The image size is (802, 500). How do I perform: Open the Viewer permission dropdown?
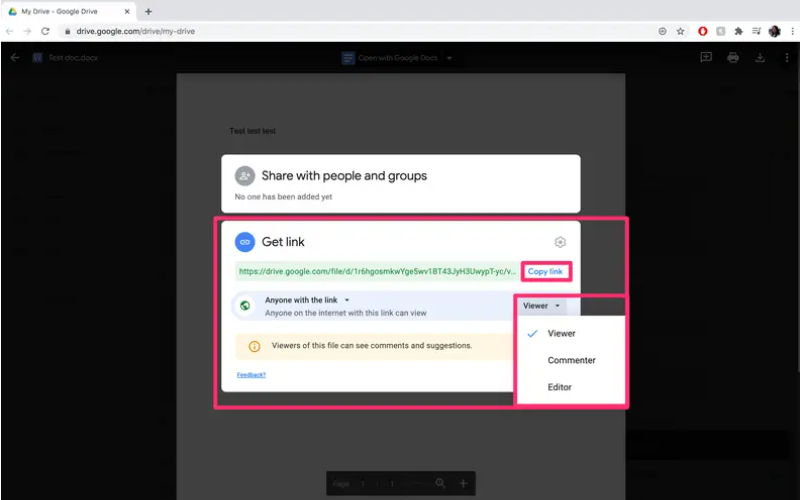coord(541,306)
